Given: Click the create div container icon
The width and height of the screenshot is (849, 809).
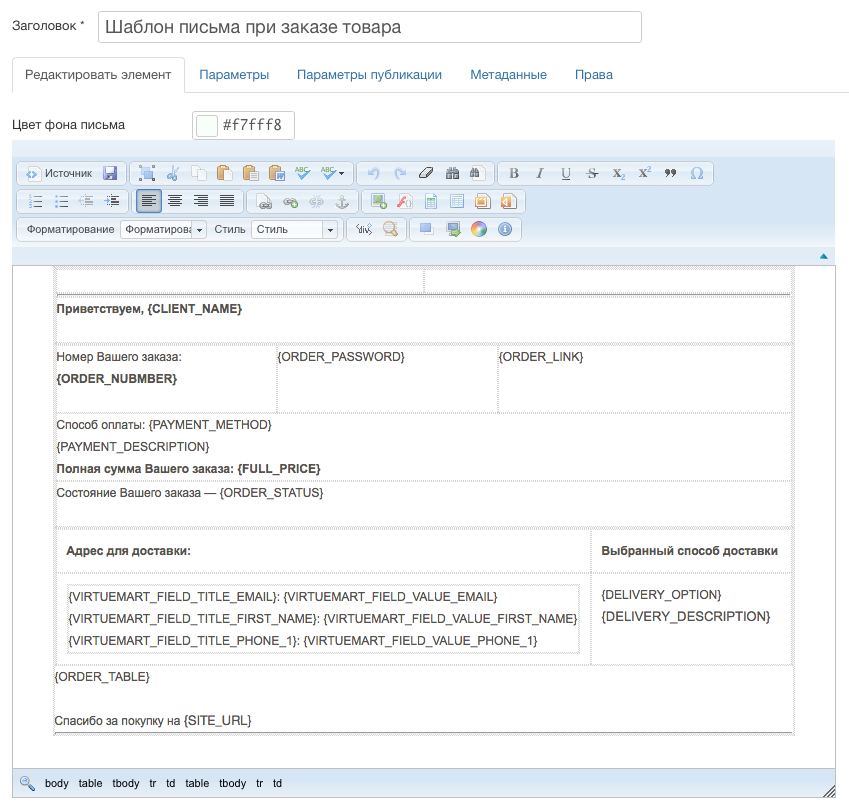Looking at the screenshot, I should pos(364,230).
